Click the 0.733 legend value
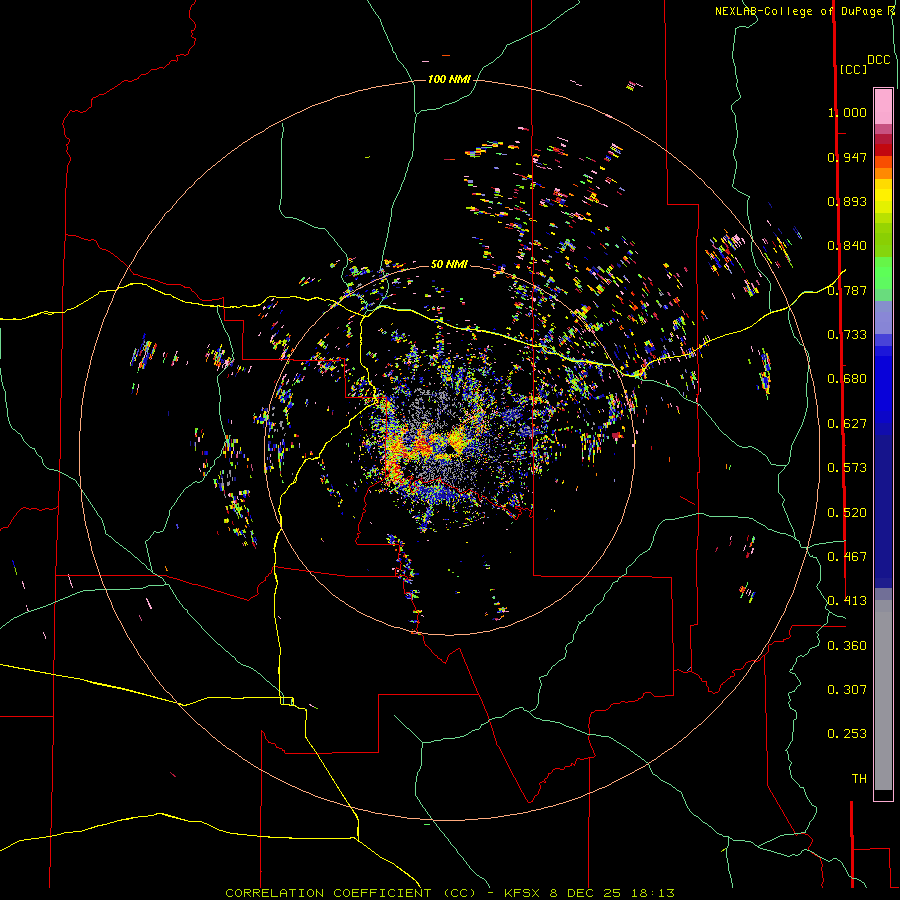 [x=847, y=335]
